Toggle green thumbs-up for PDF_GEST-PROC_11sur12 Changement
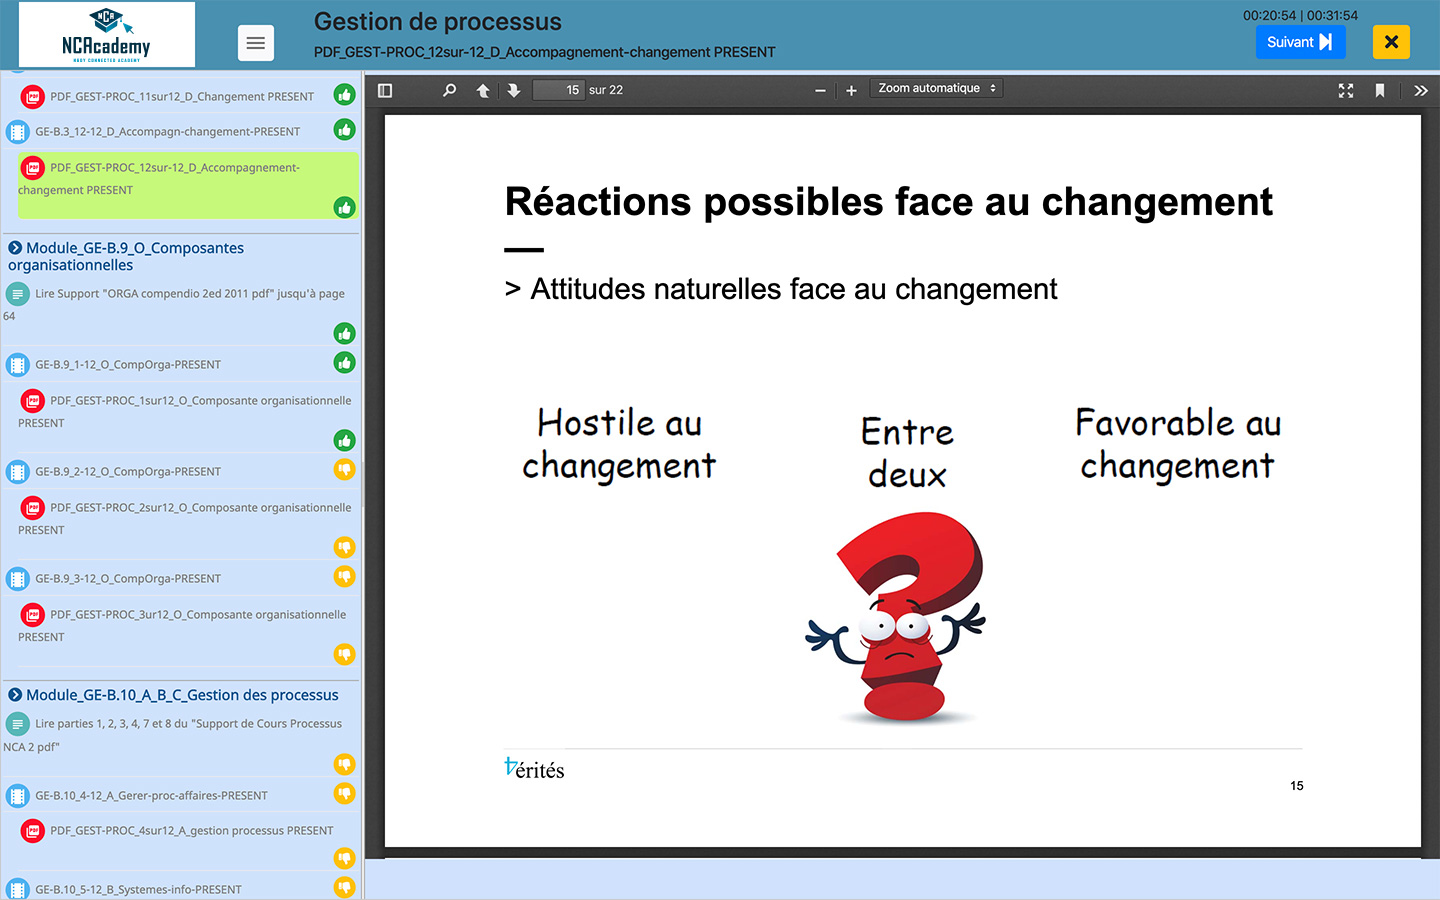This screenshot has width=1440, height=900. (344, 95)
